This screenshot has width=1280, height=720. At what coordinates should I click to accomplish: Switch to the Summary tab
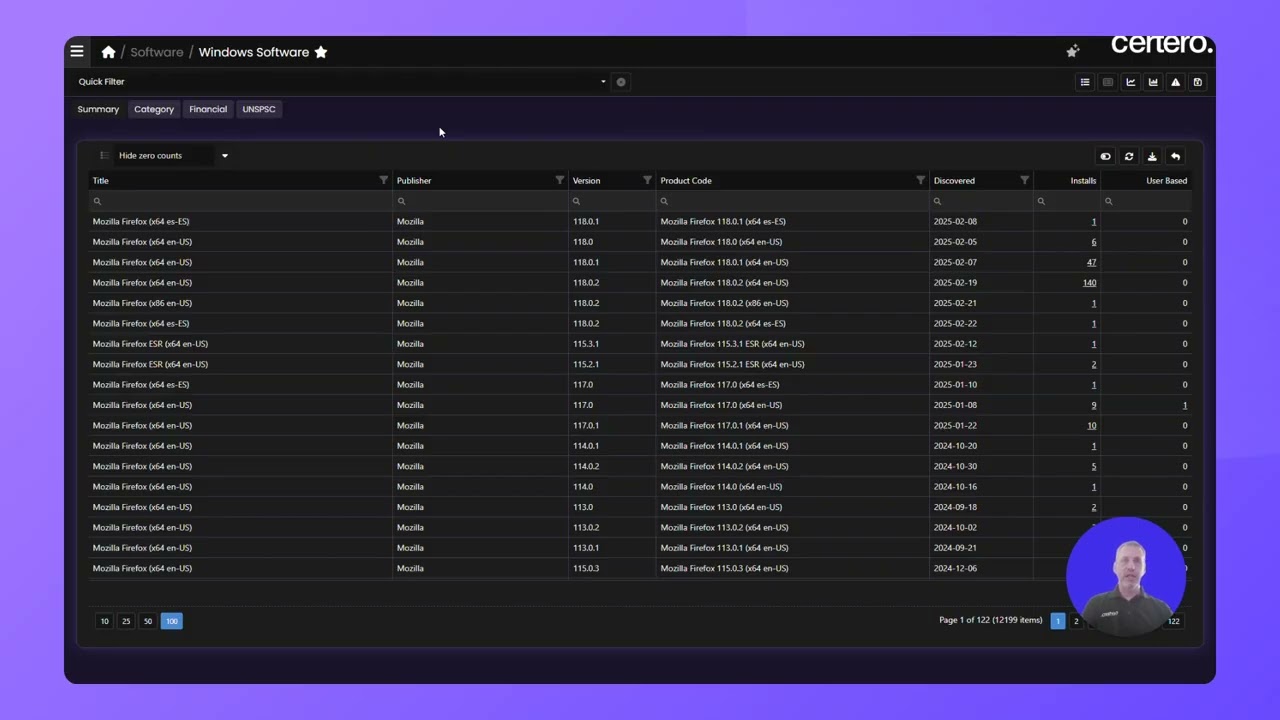coord(98,109)
